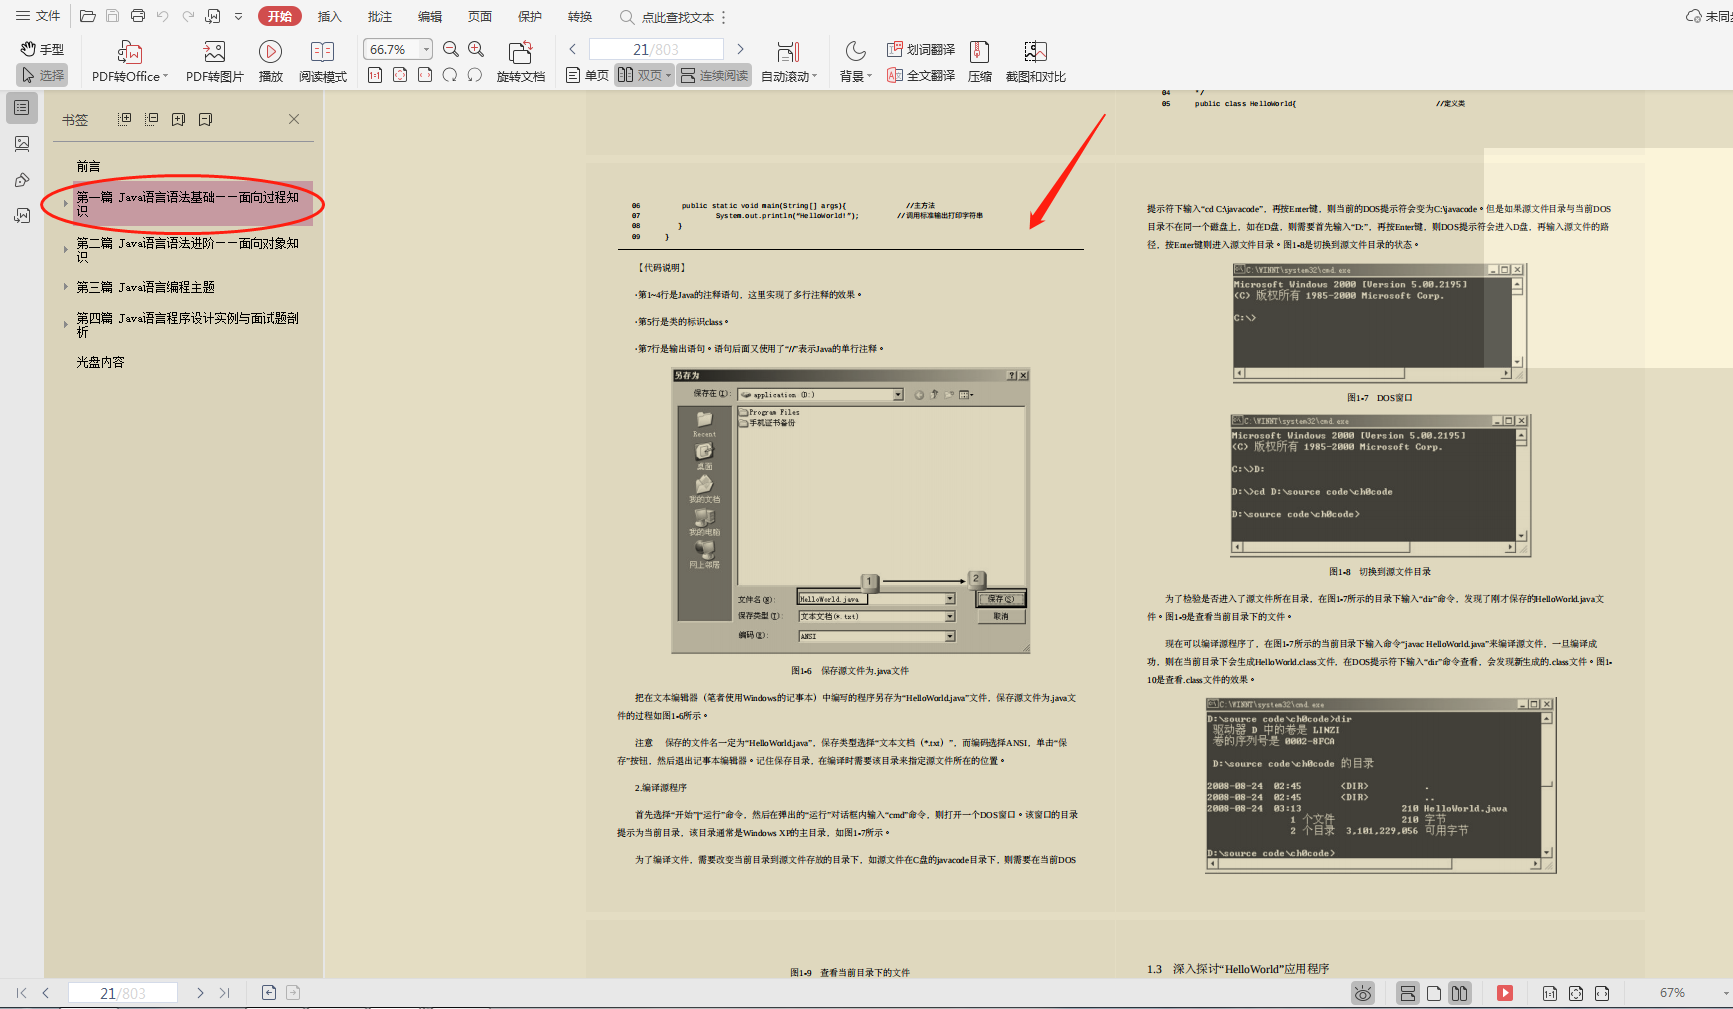The image size is (1733, 1009).
Task: Open the 文件 menu
Action: (38, 16)
